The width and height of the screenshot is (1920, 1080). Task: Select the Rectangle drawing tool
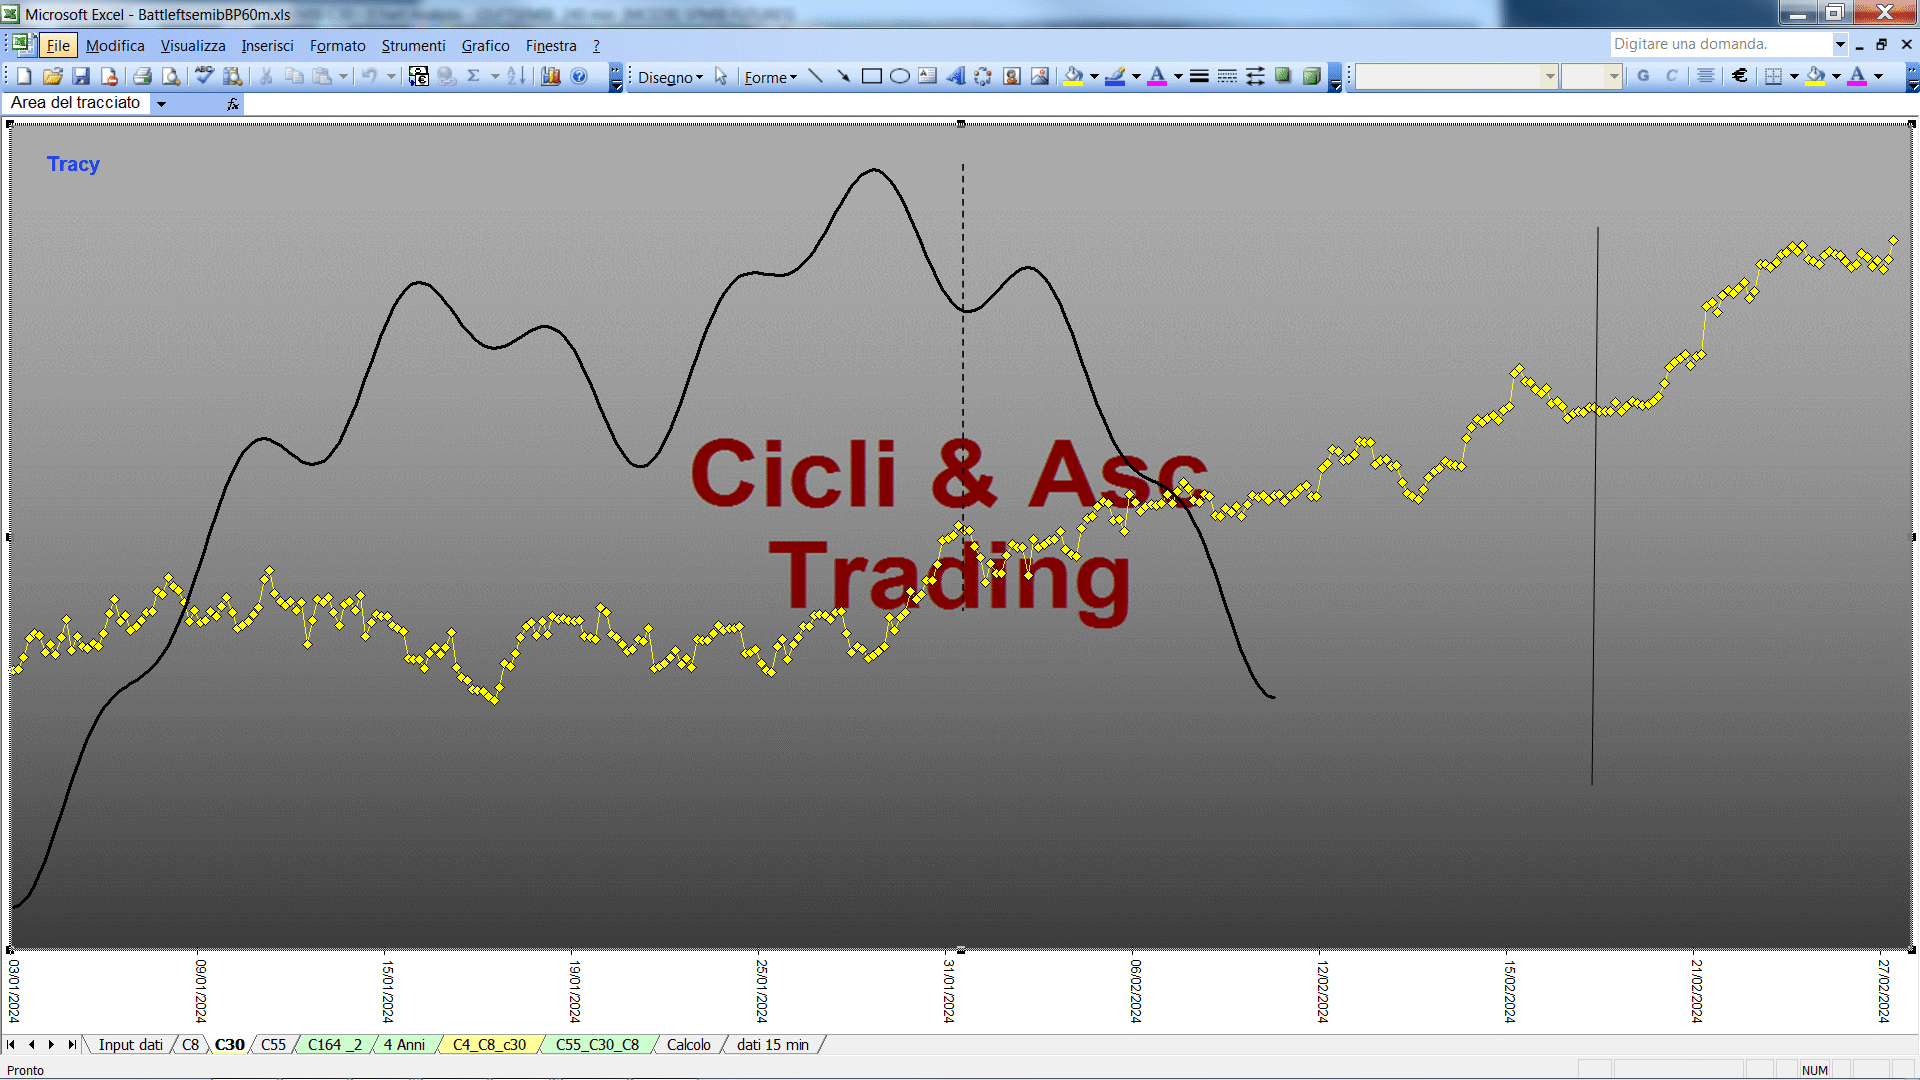coord(871,76)
